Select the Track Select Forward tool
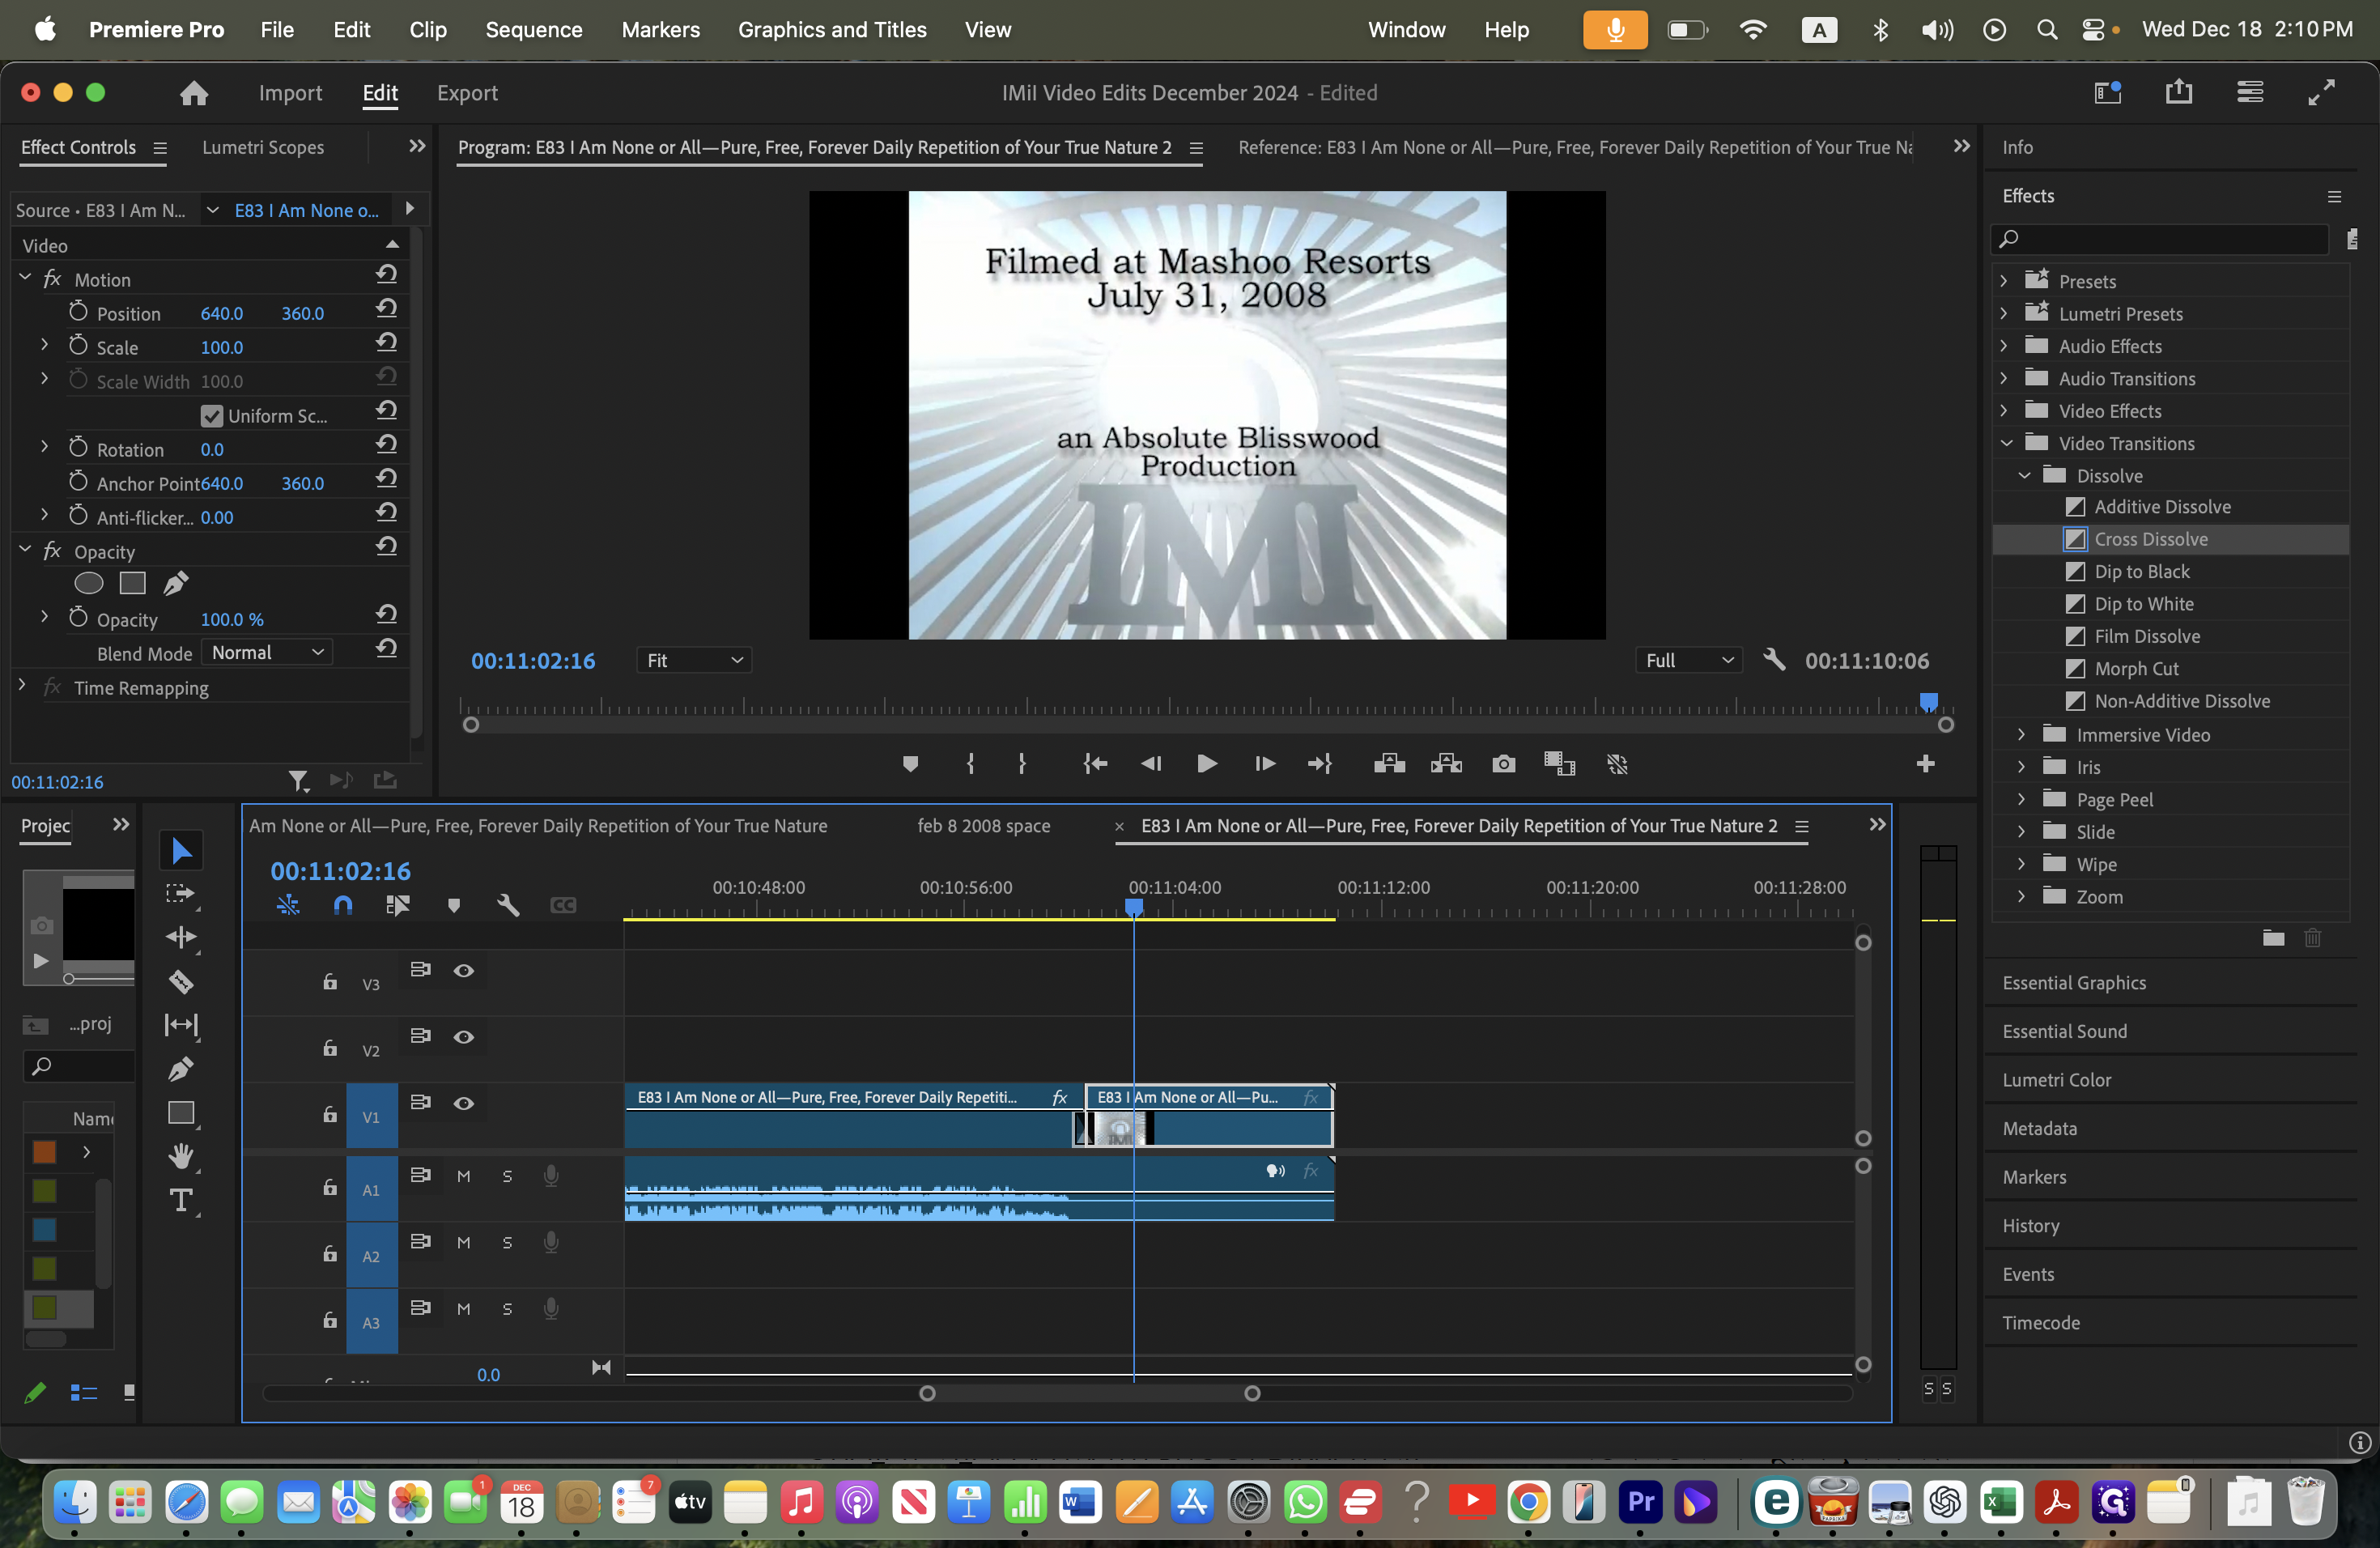 pyautogui.click(x=180, y=894)
